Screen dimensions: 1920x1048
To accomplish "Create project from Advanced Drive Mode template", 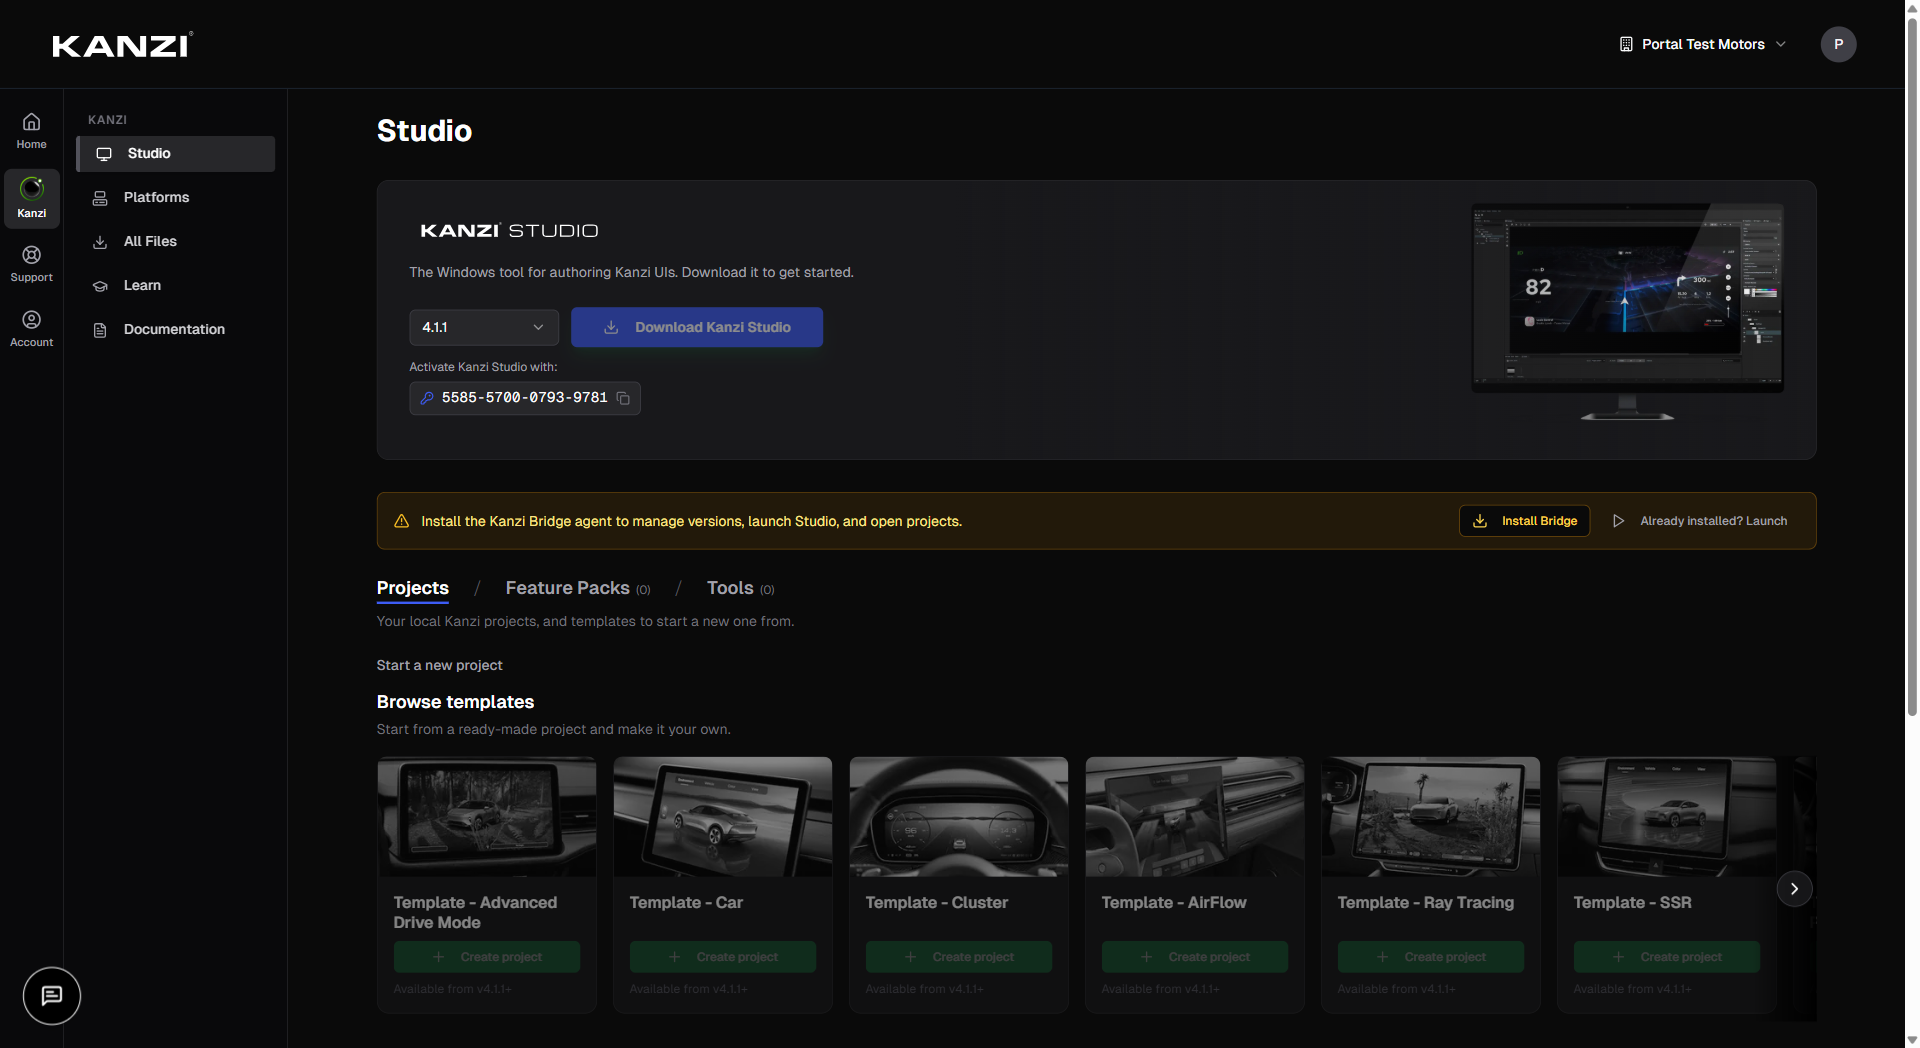I will click(x=487, y=957).
